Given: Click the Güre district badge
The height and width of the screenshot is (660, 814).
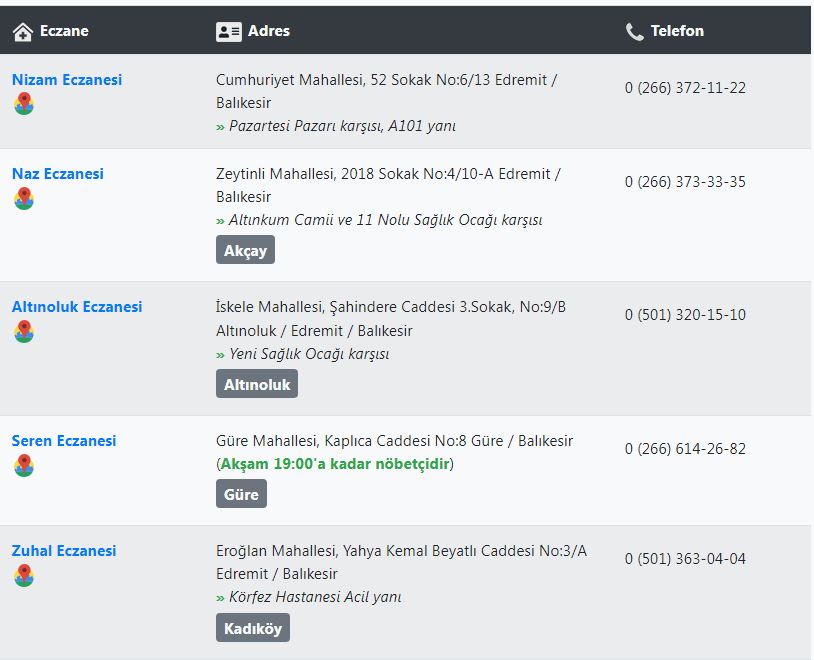Looking at the screenshot, I should click(241, 494).
